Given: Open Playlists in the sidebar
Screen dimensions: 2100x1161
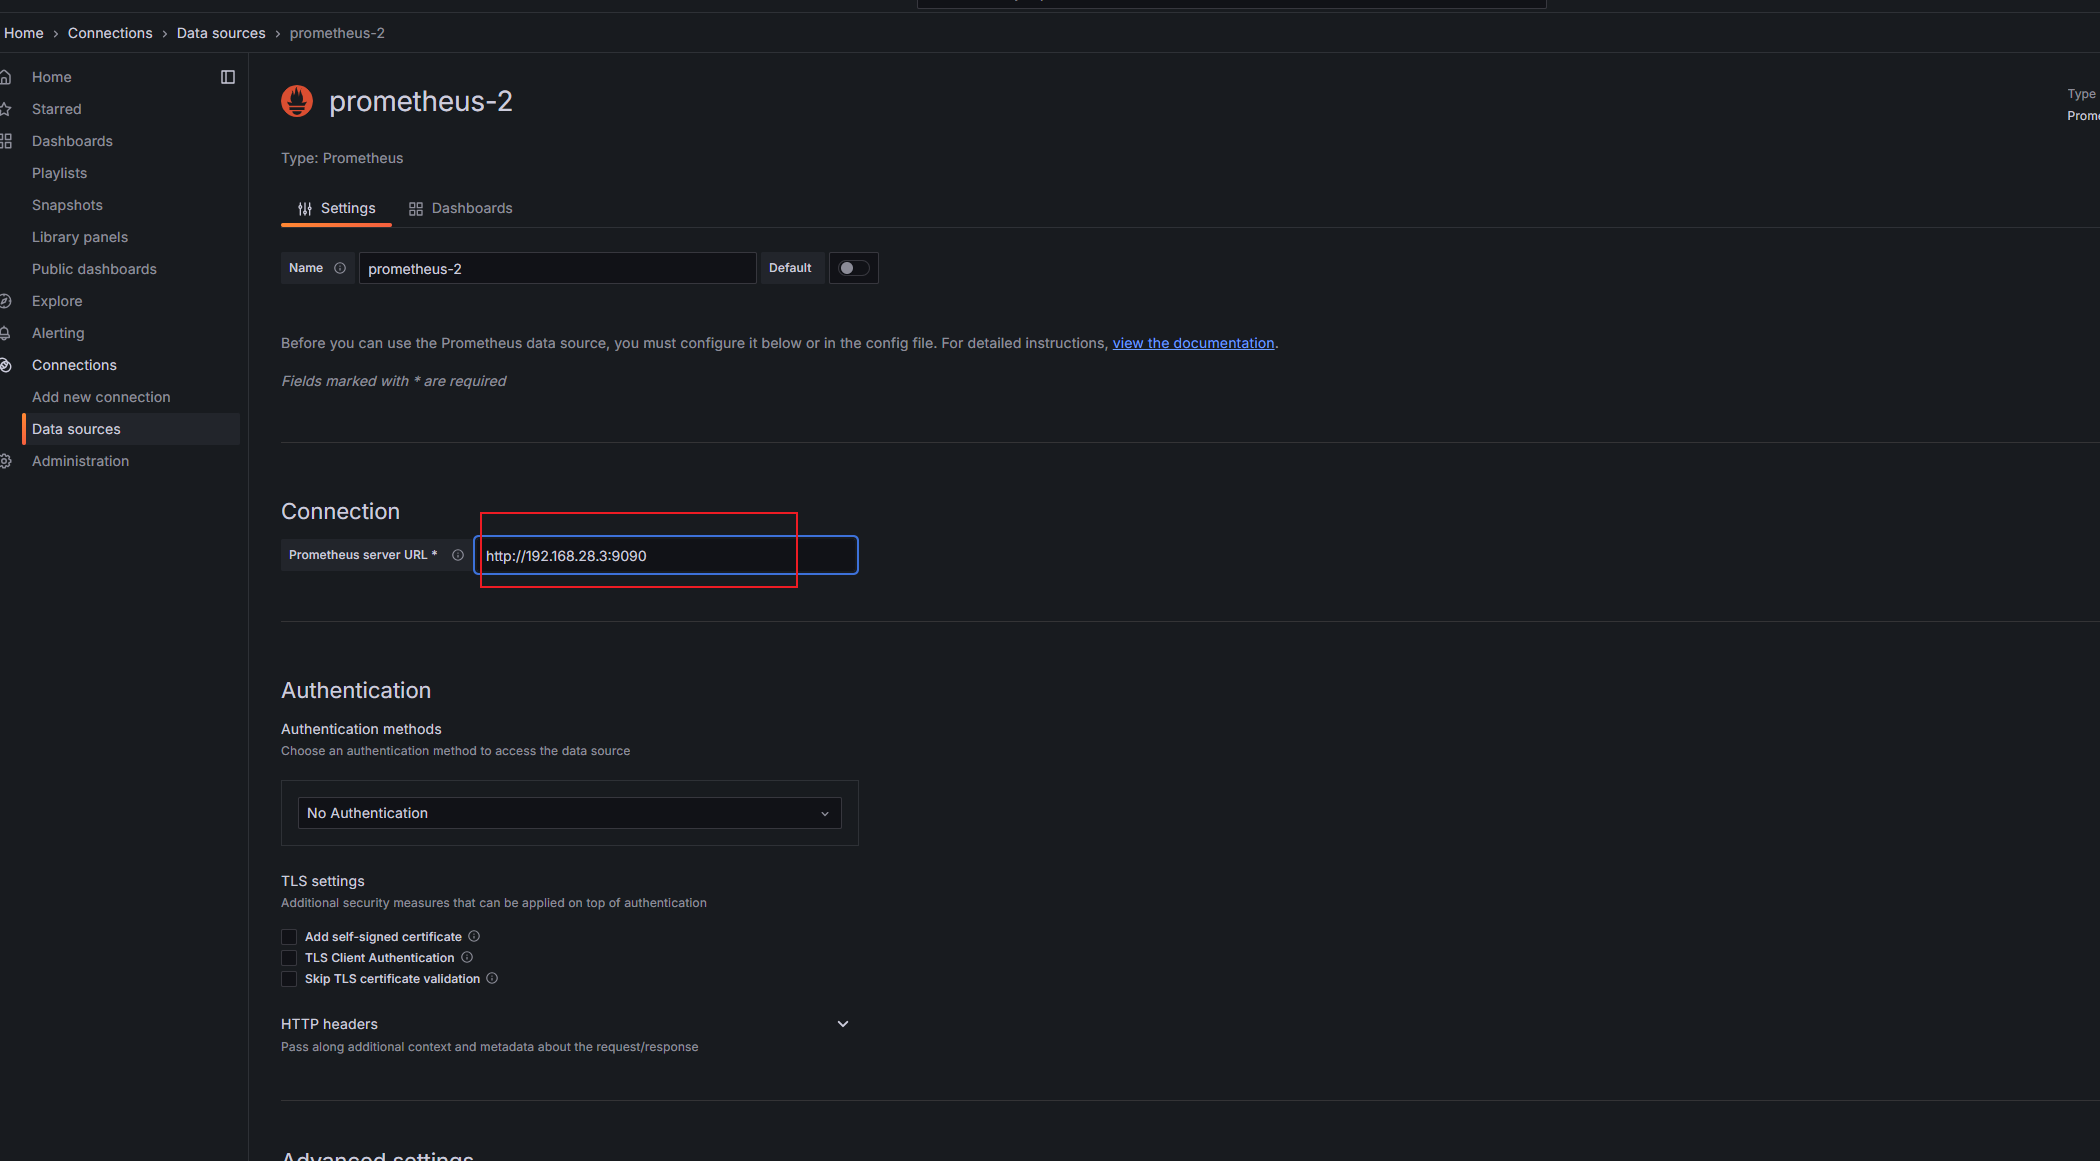Looking at the screenshot, I should tap(59, 173).
